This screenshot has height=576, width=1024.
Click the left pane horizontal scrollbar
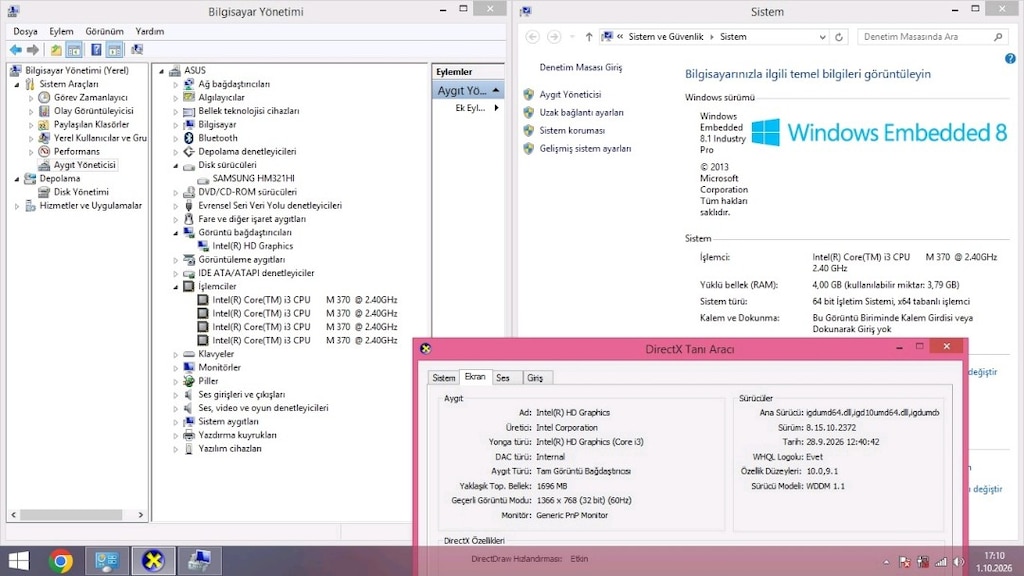[x=71, y=515]
